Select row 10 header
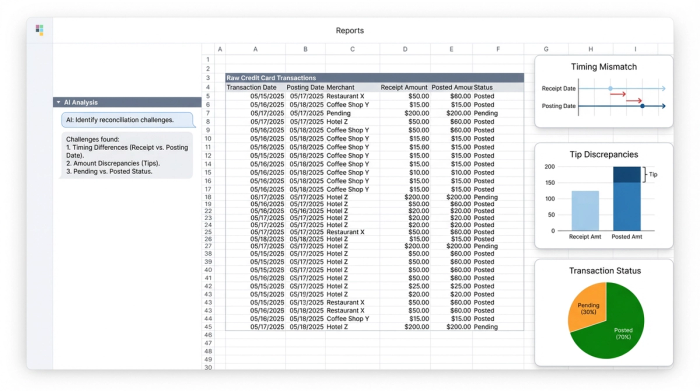The height and width of the screenshot is (391, 700). pos(208,138)
